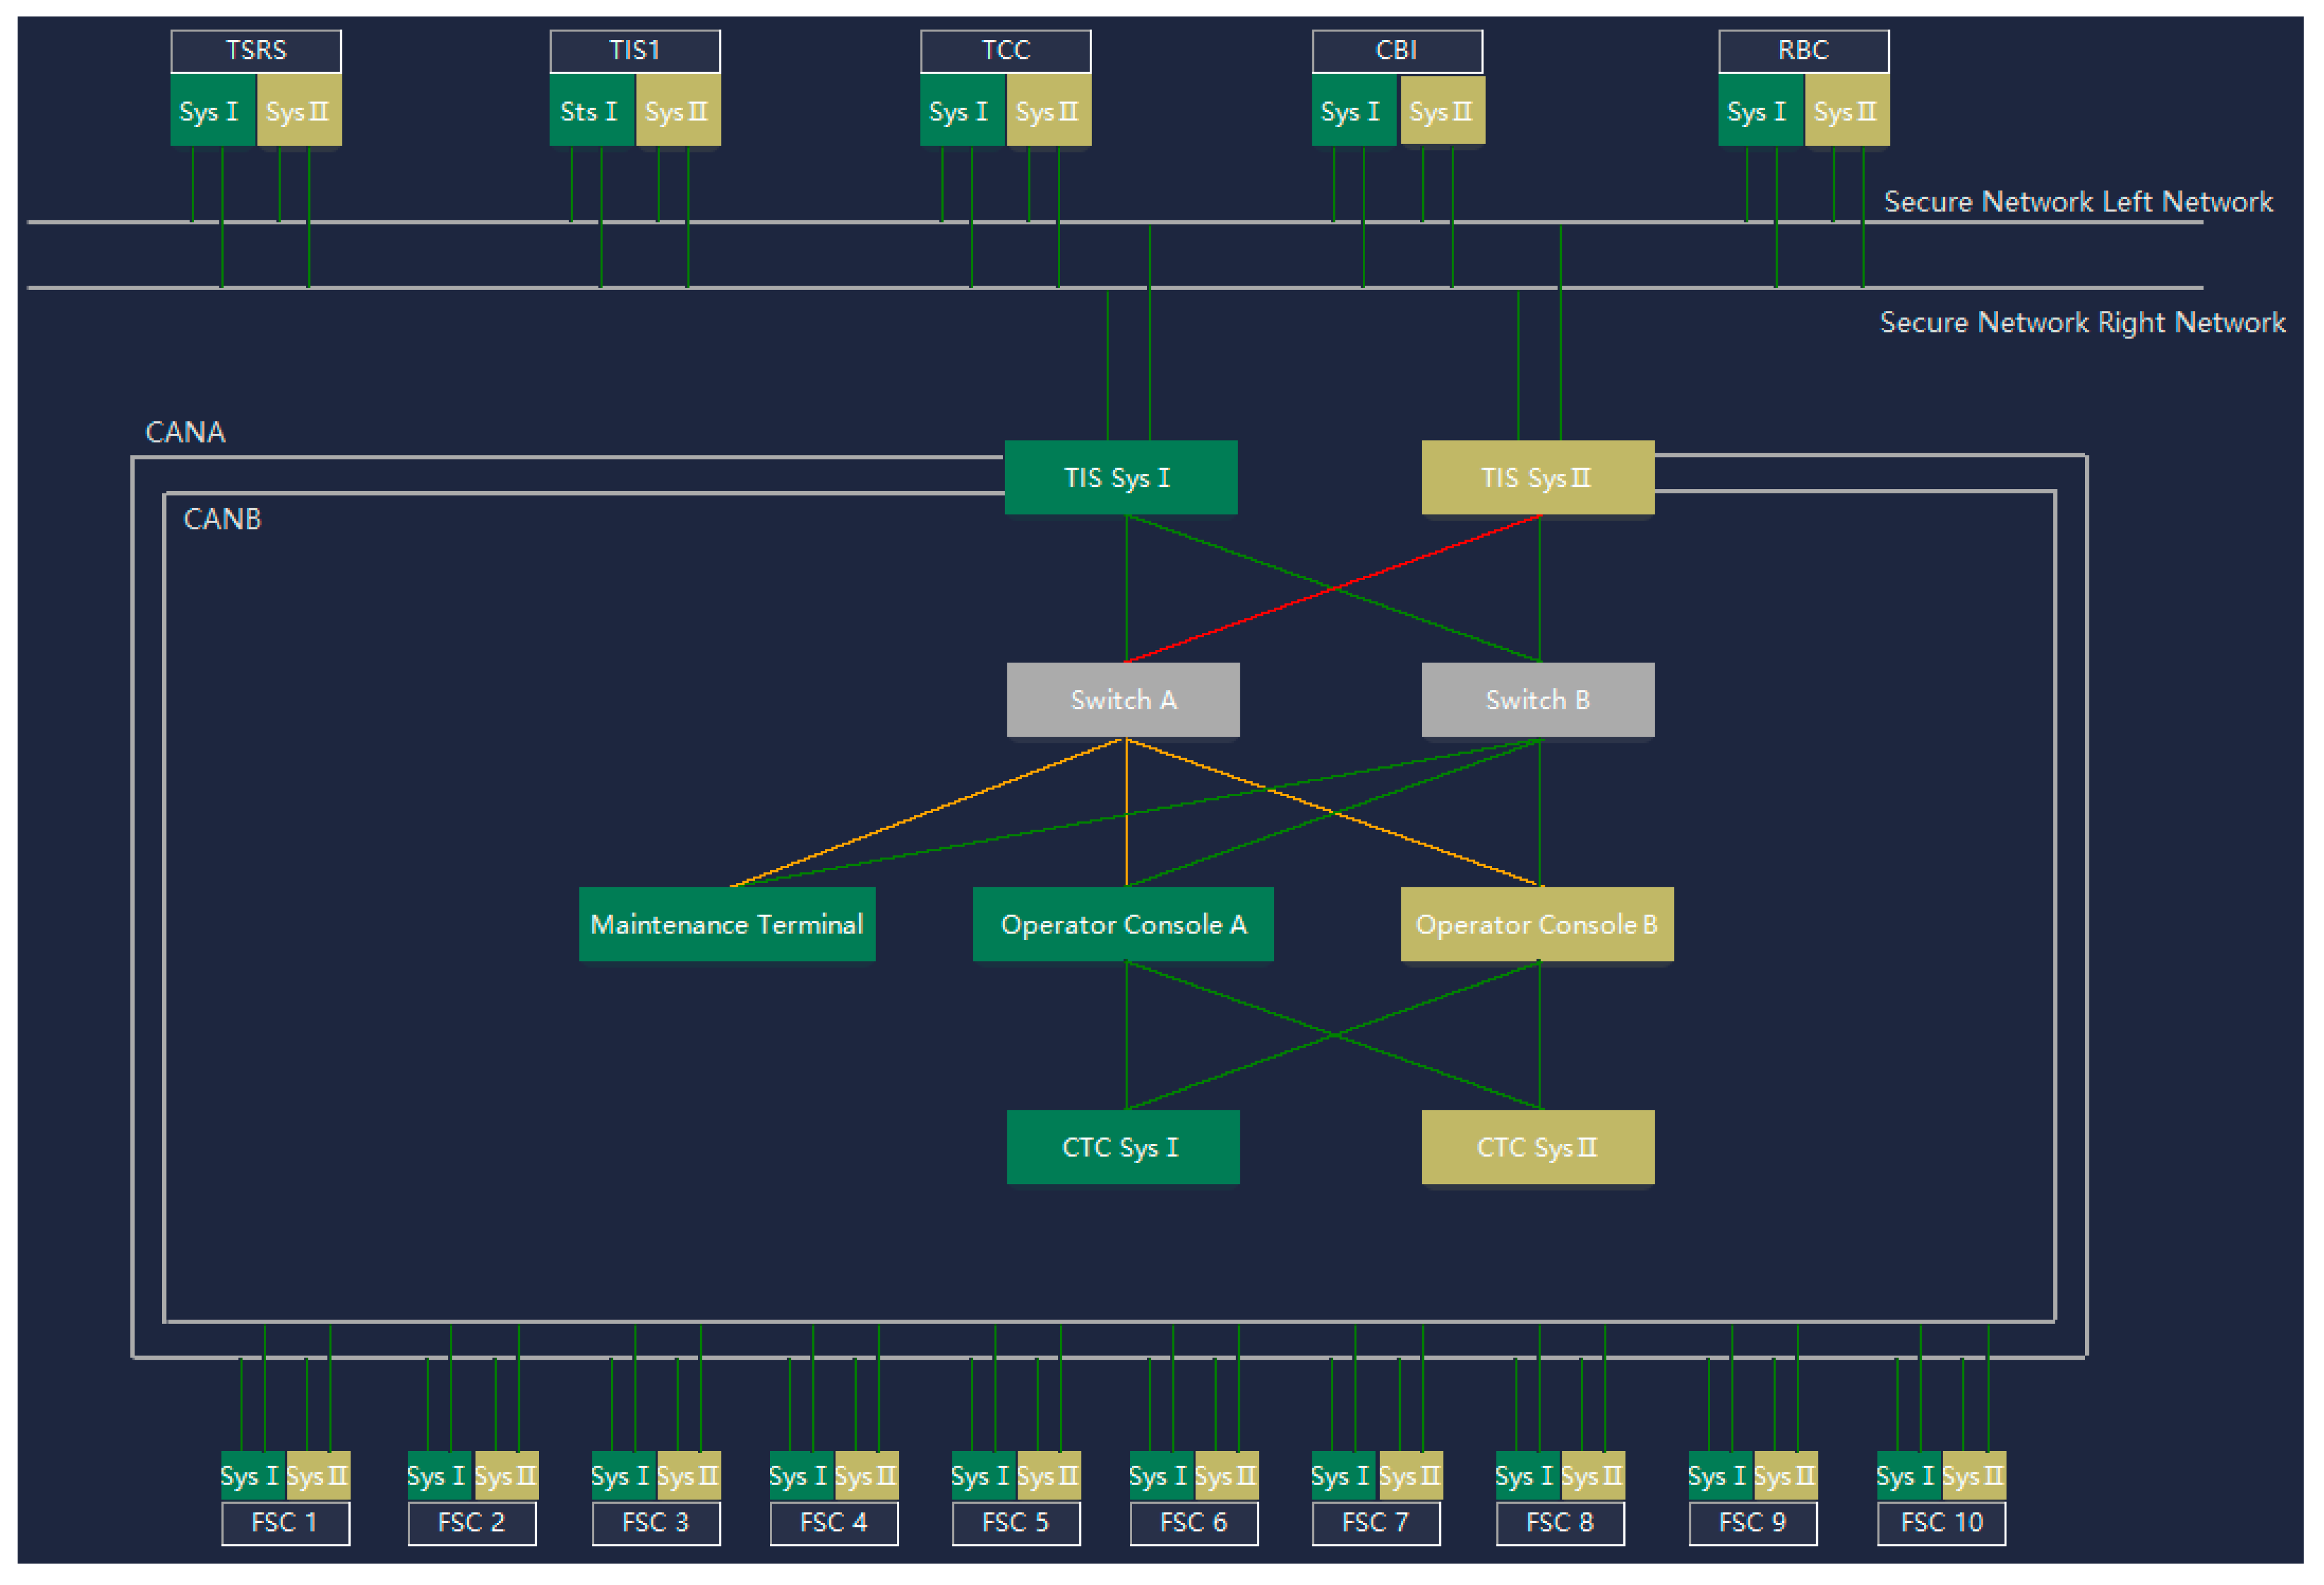2324x1585 pixels.
Task: Click the CTC Sys II block
Action: click(x=1537, y=1147)
